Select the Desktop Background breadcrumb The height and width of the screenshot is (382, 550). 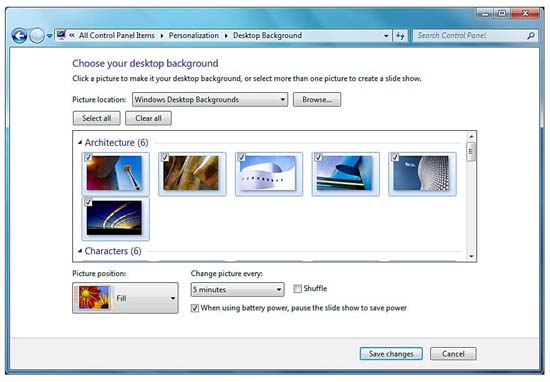click(267, 35)
